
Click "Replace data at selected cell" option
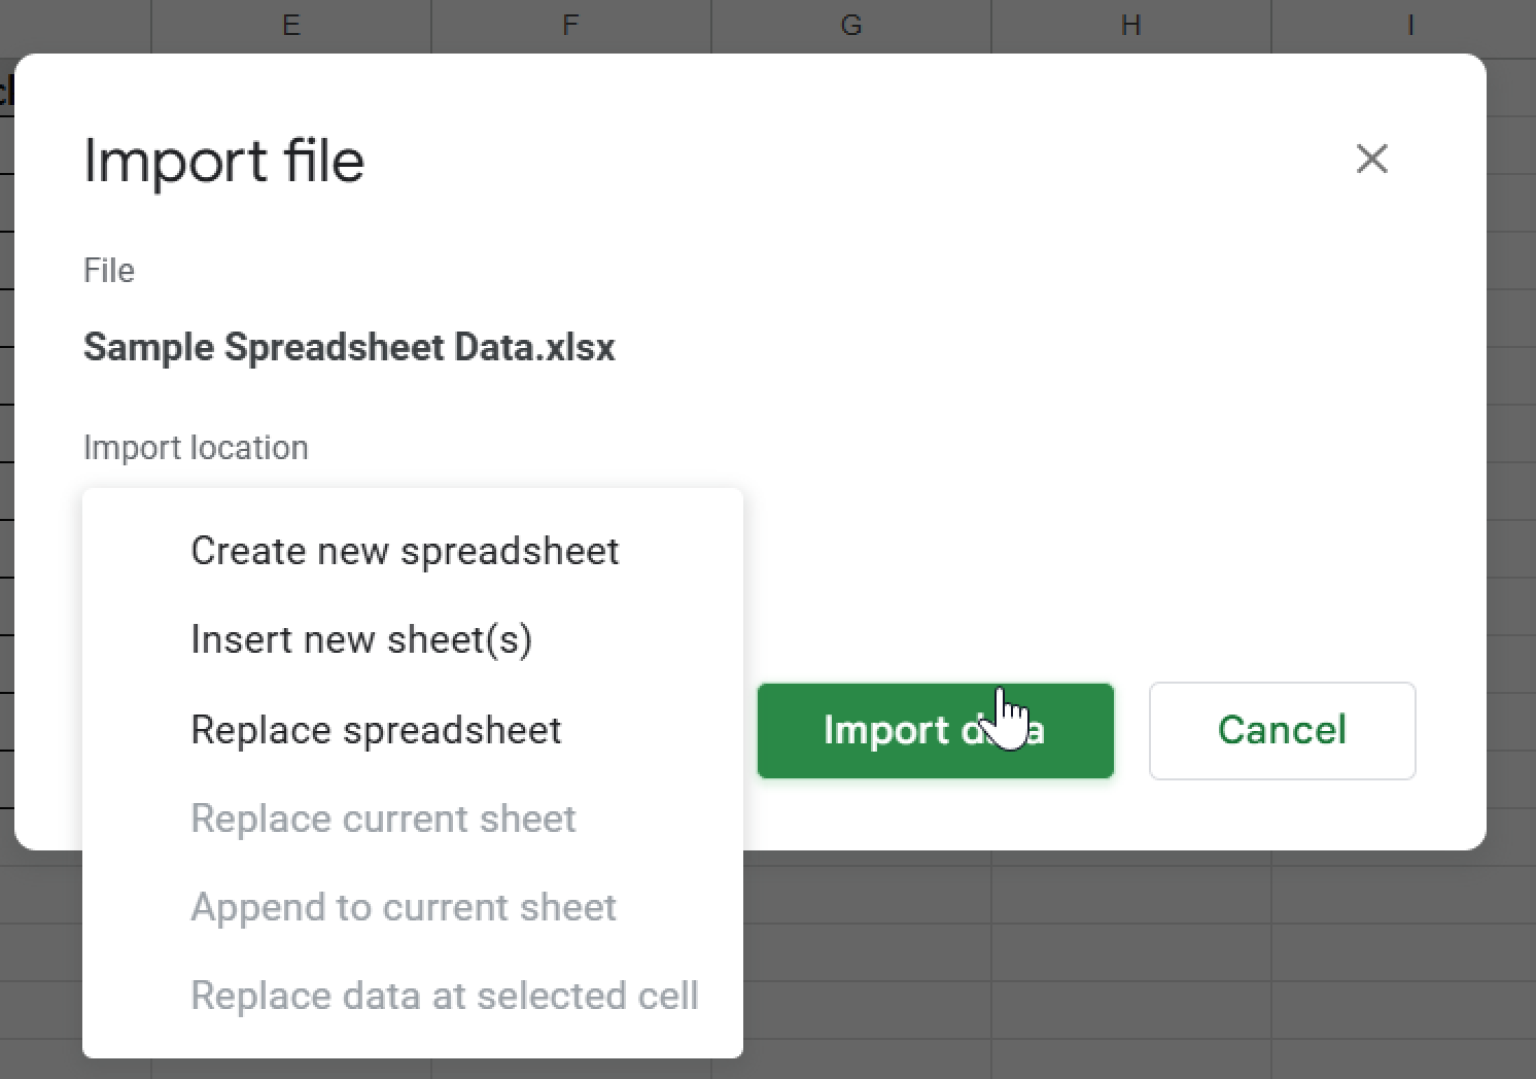(444, 996)
